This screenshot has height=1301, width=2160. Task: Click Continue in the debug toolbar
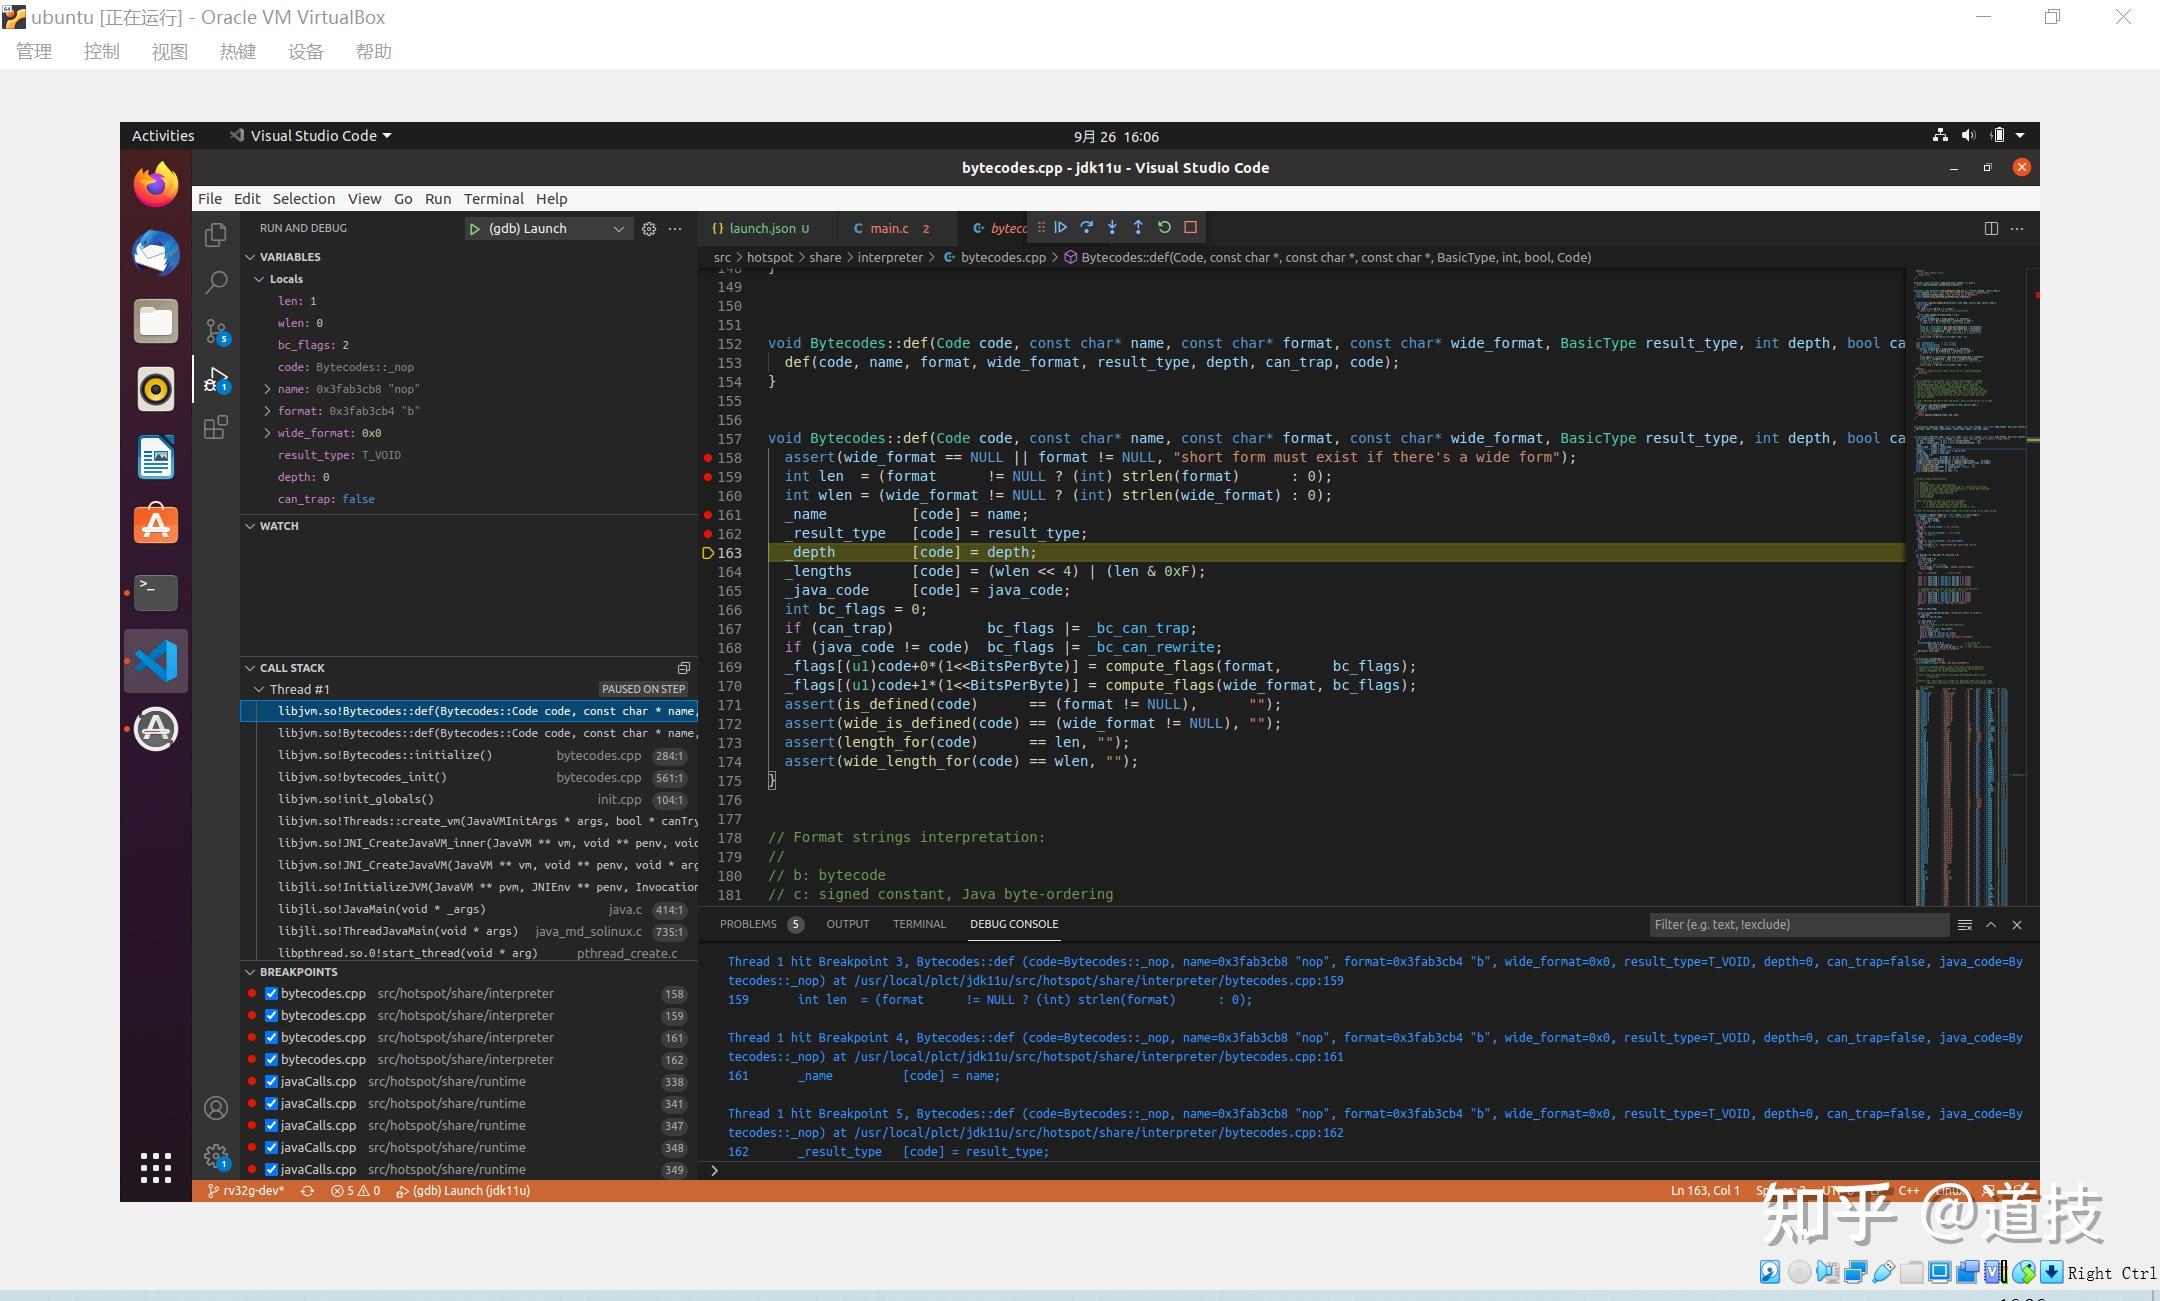pyautogui.click(x=1061, y=228)
